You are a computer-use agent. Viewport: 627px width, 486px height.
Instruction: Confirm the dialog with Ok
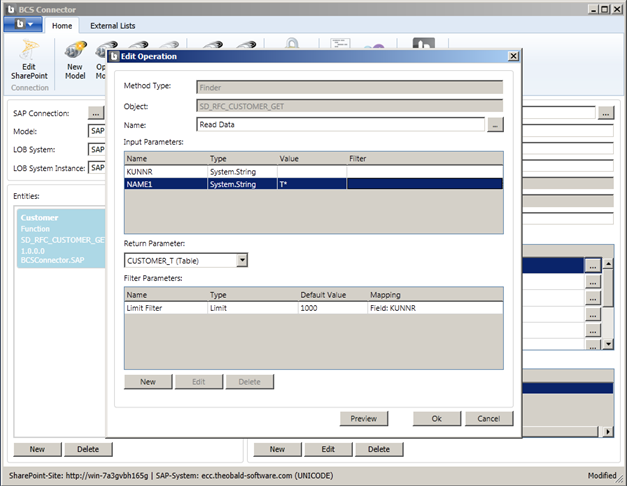437,419
